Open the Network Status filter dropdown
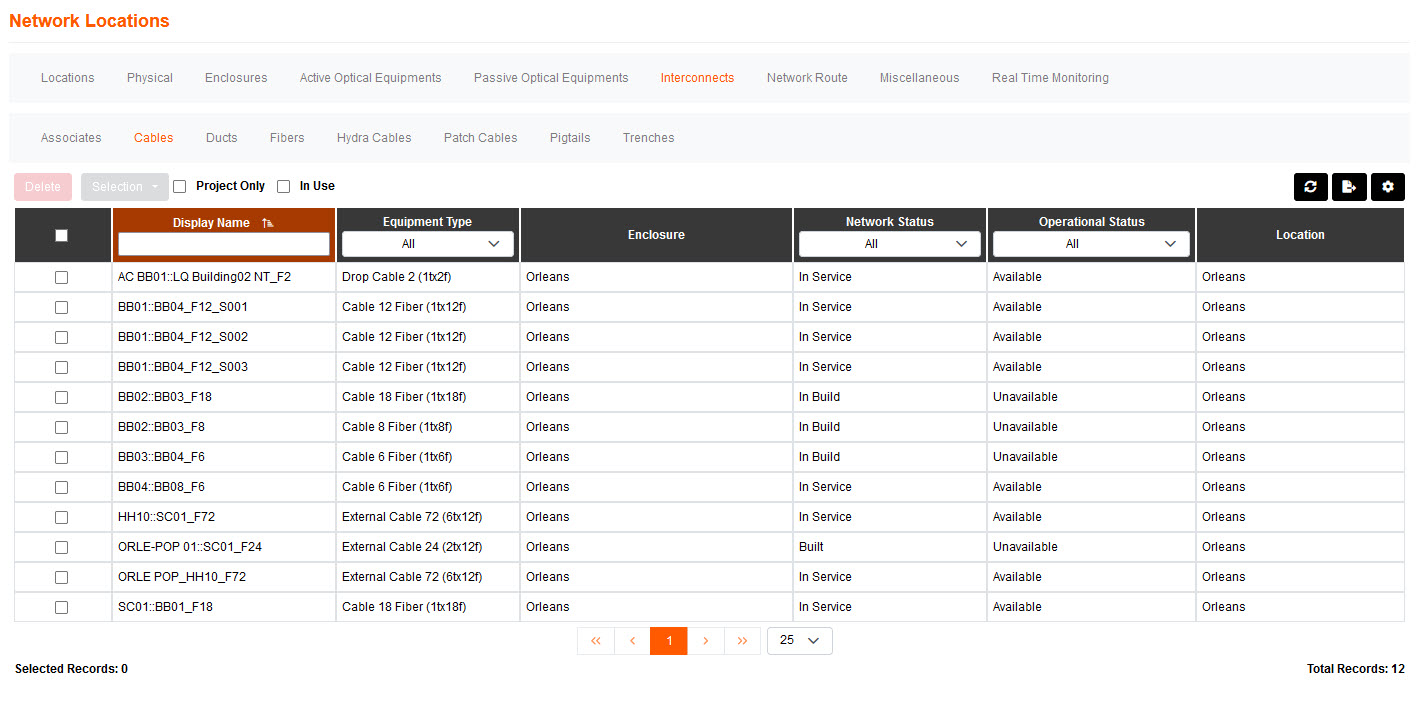 pos(889,244)
